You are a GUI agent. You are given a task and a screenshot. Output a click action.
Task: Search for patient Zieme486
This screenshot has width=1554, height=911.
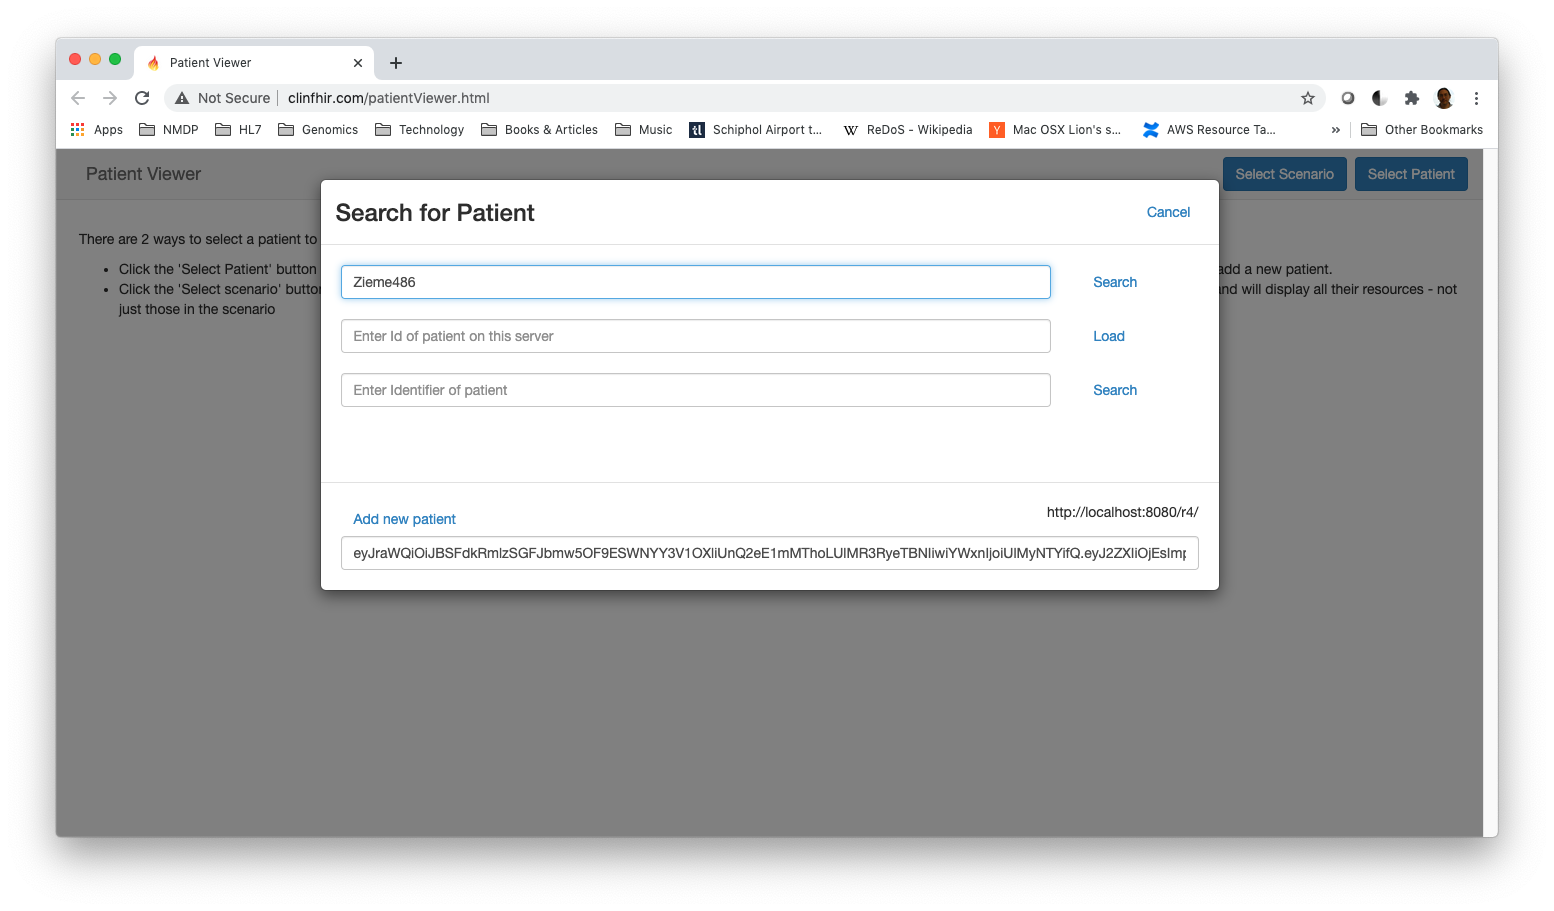click(x=1114, y=282)
